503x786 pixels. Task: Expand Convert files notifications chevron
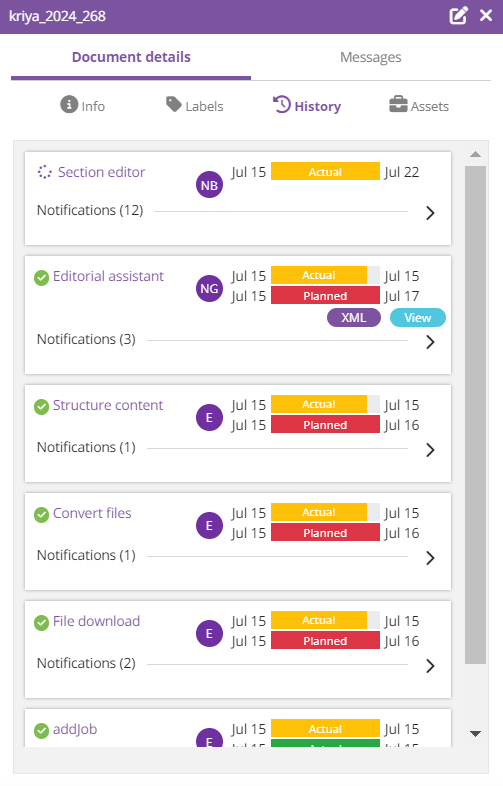430,558
